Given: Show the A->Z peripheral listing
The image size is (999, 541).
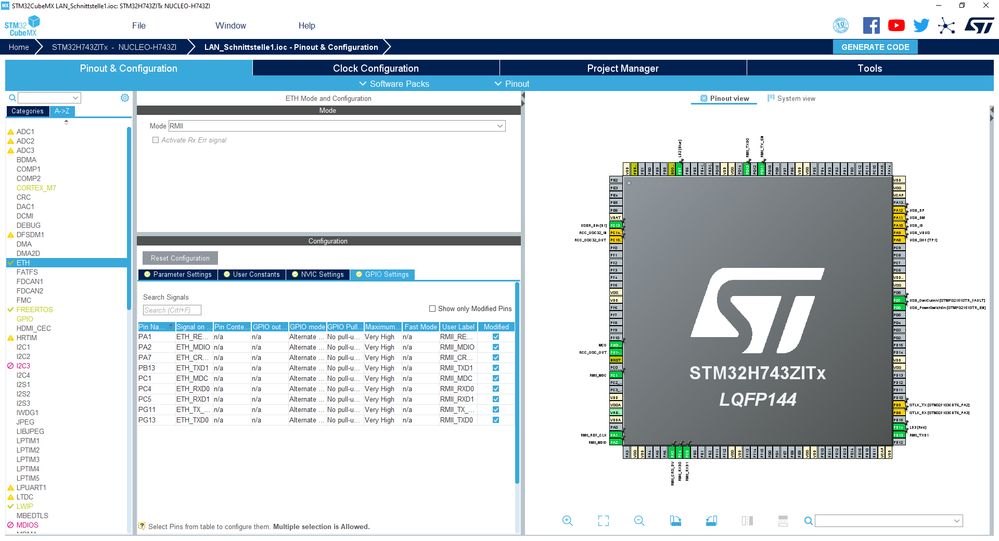Looking at the screenshot, I should point(62,111).
